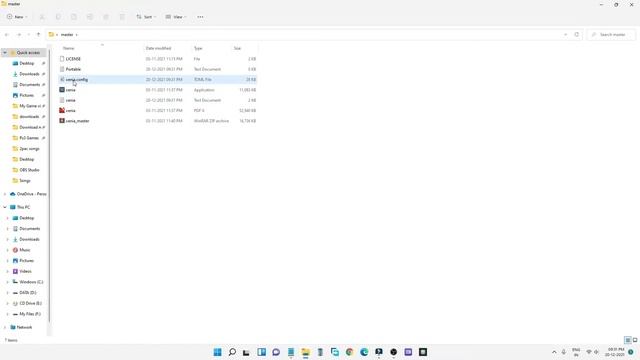Collapse the This PC tree node
The height and width of the screenshot is (360, 640).
click(x=5, y=207)
